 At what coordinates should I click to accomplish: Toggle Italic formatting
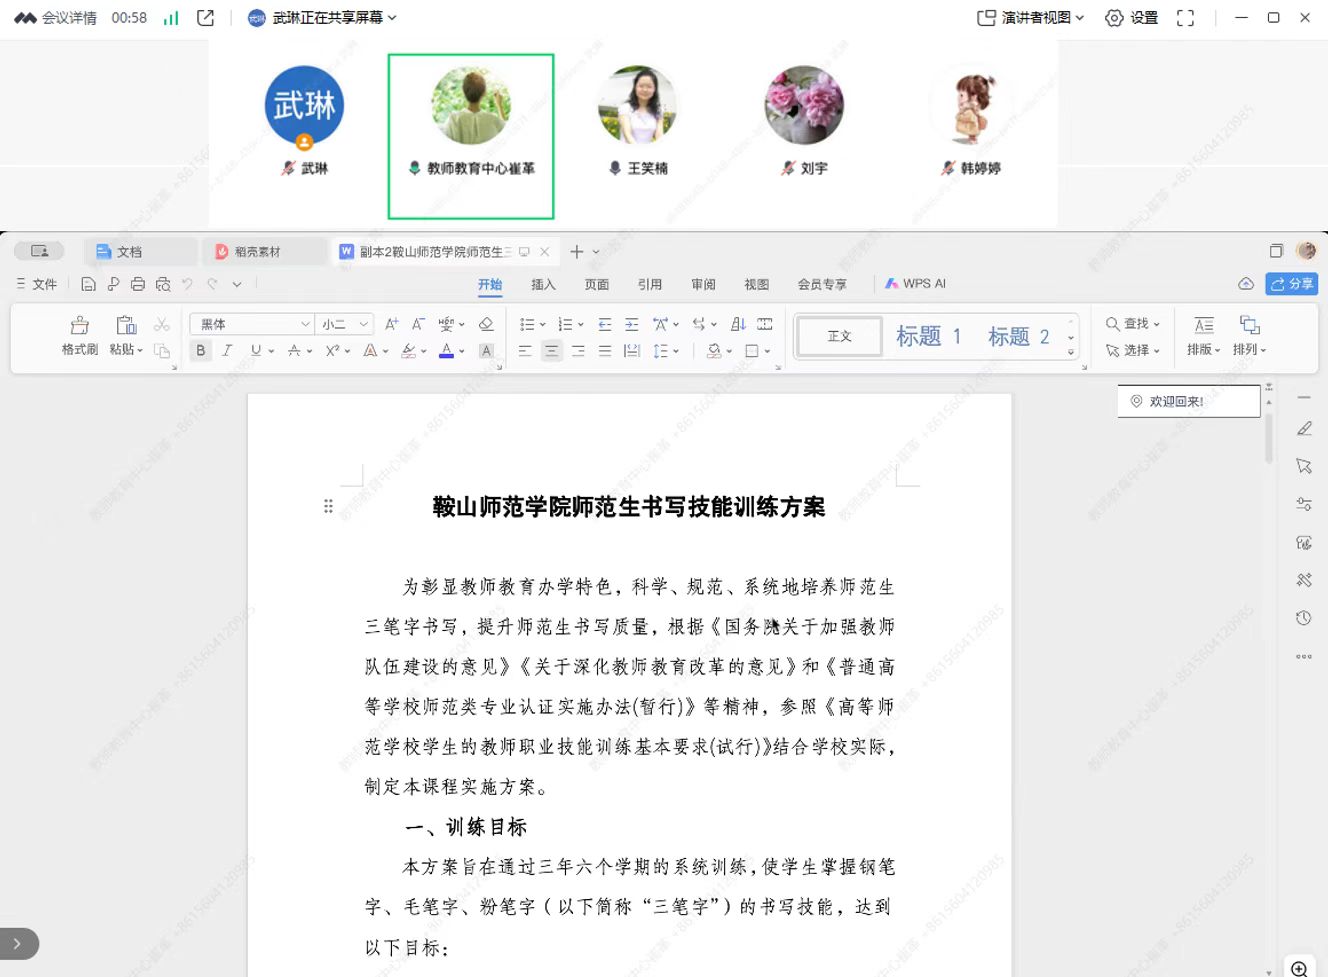click(x=227, y=351)
